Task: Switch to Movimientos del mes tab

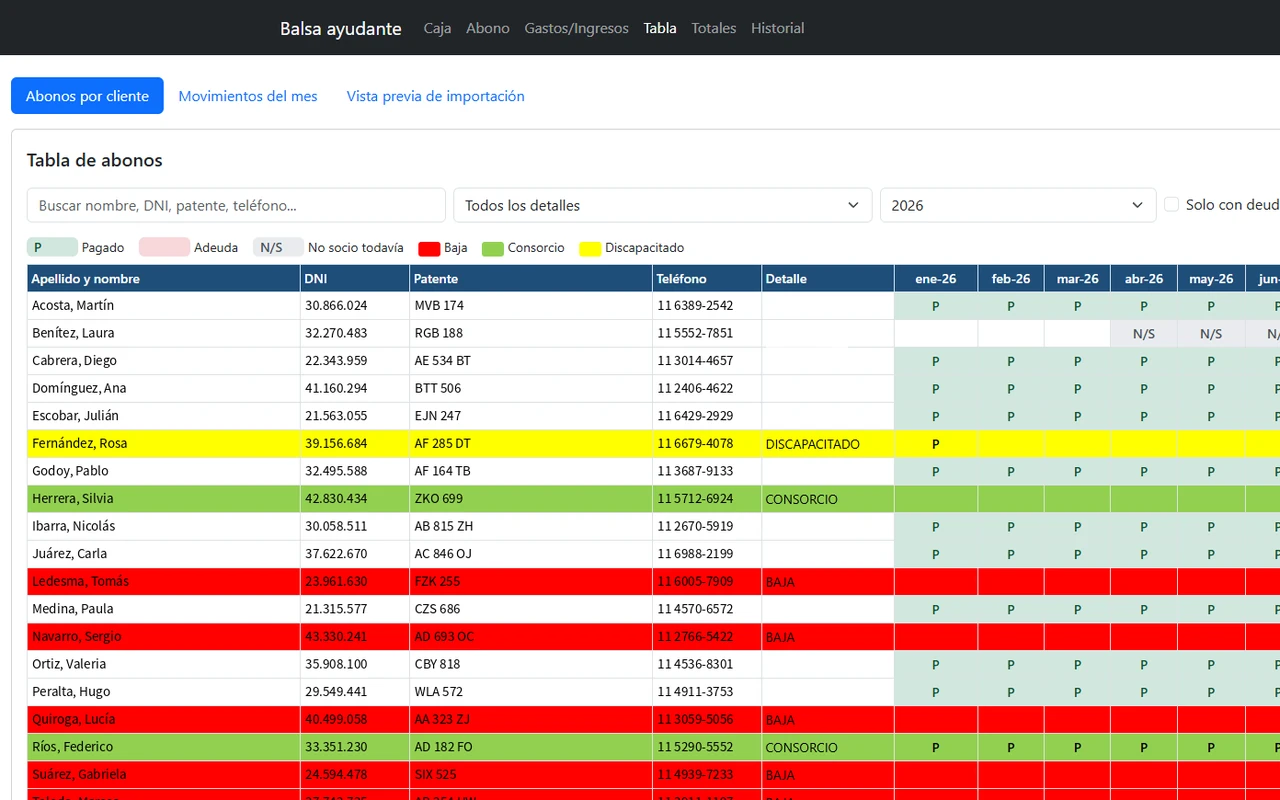Action: click(248, 96)
